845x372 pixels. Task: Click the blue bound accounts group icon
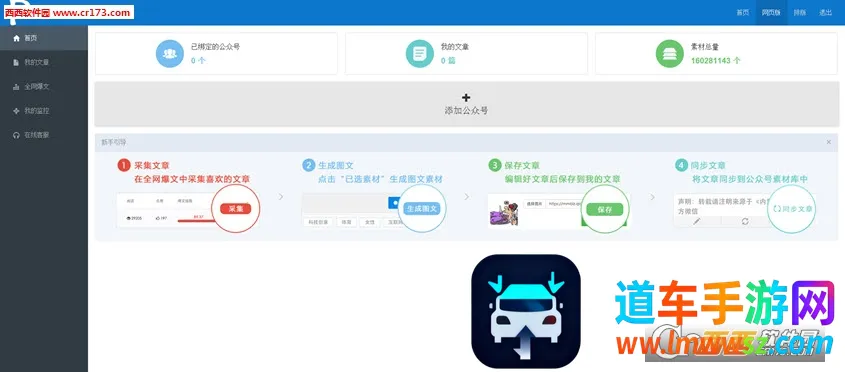click(x=170, y=53)
